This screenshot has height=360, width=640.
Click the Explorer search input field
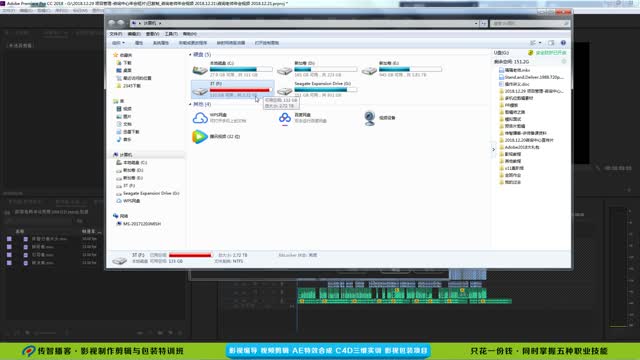coord(530,23)
